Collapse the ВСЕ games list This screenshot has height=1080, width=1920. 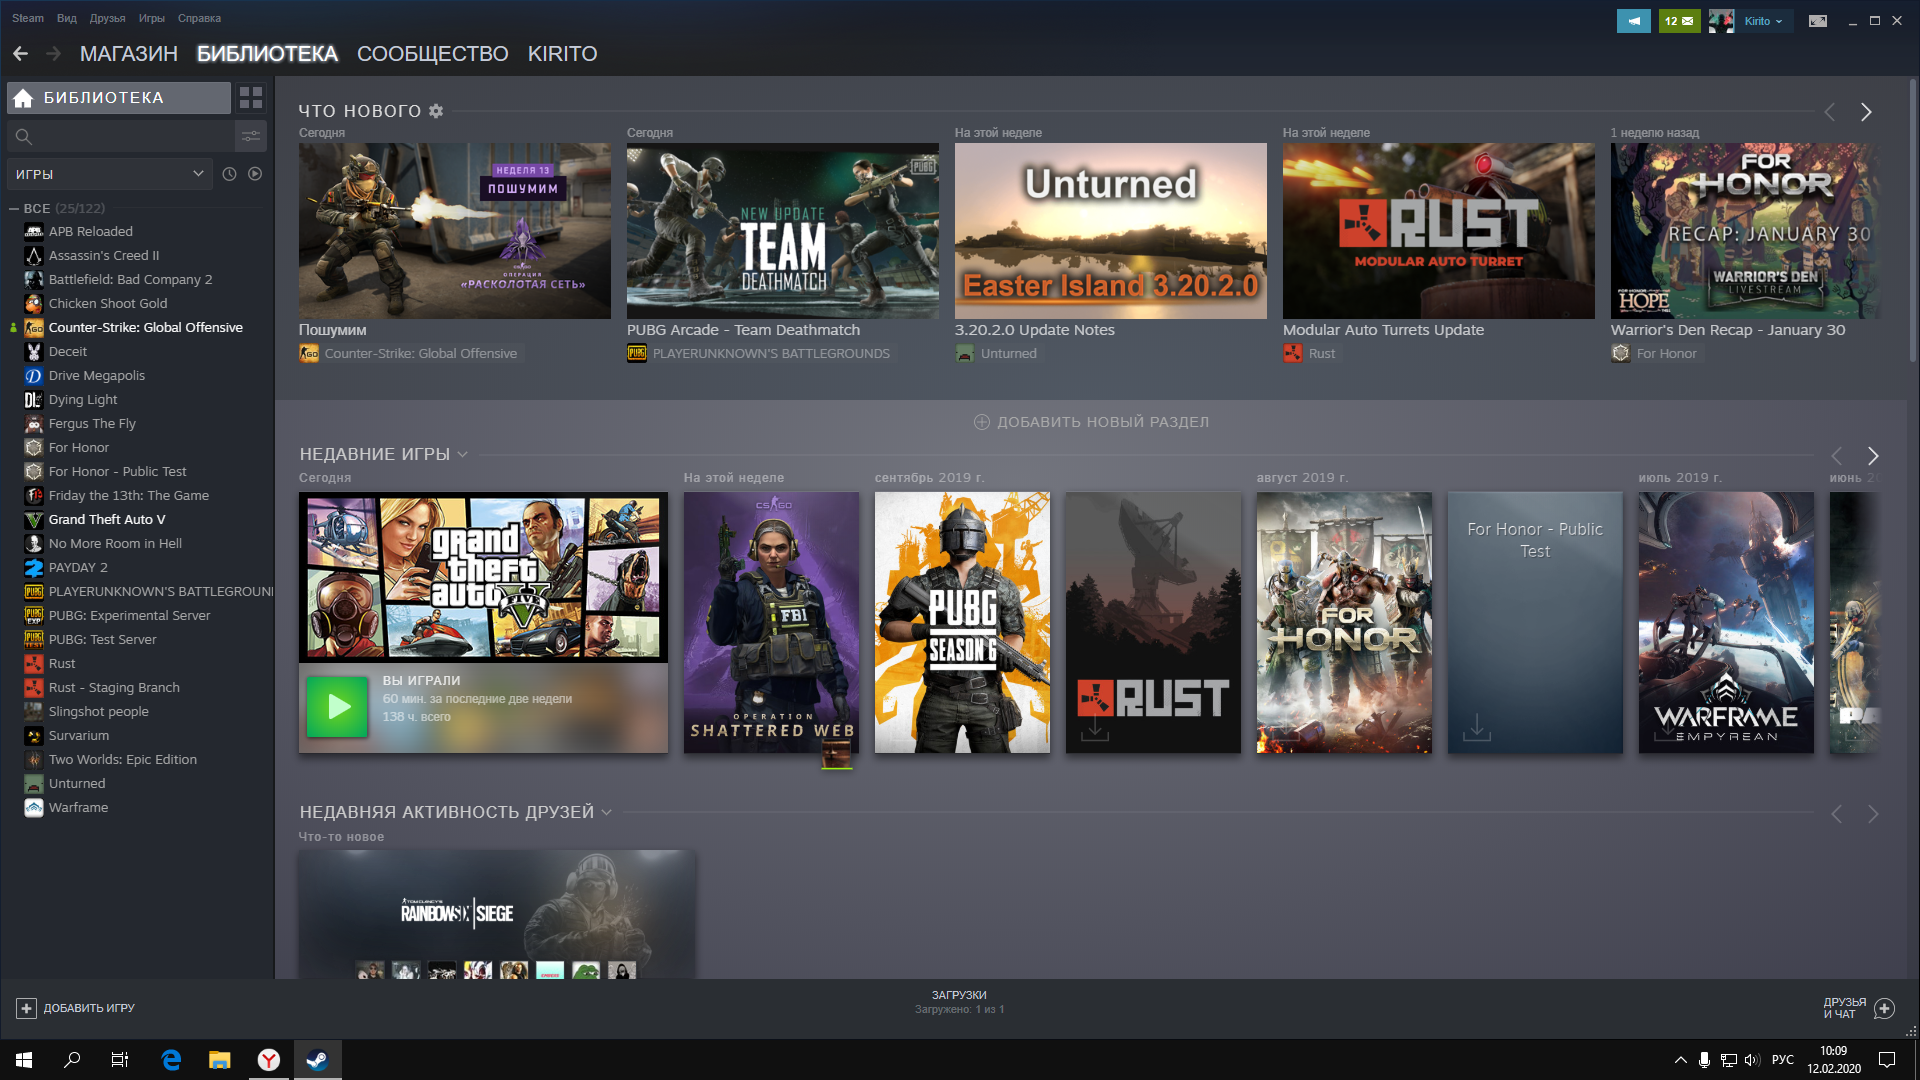click(x=14, y=208)
